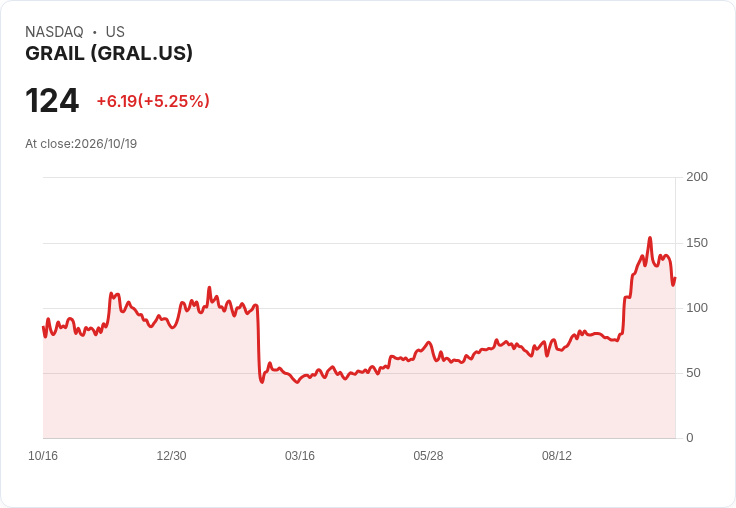Click the NASDAQ exchange label
The width and height of the screenshot is (736, 508).
(54, 31)
